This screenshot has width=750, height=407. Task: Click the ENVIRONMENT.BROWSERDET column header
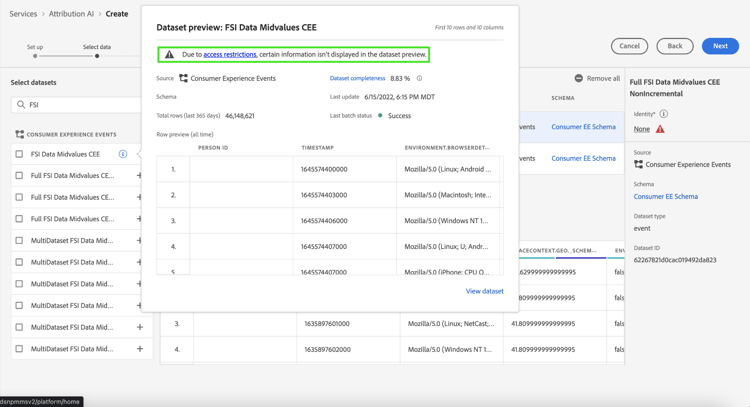[x=447, y=148]
